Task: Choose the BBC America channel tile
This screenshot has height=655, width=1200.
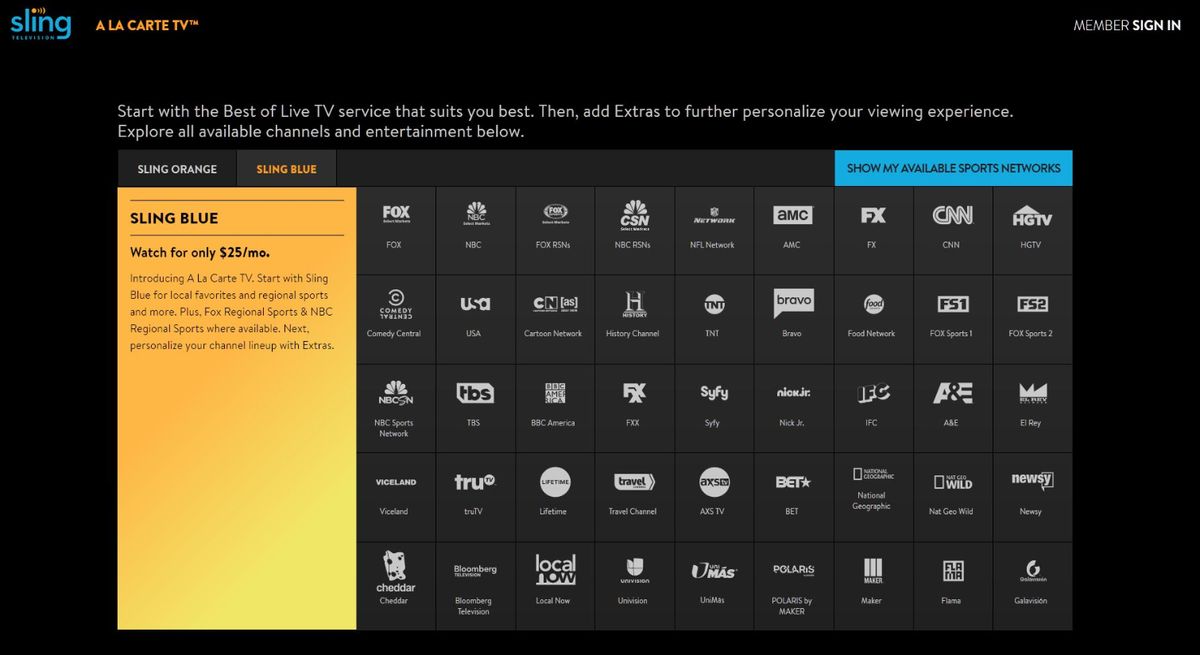Action: tap(555, 408)
